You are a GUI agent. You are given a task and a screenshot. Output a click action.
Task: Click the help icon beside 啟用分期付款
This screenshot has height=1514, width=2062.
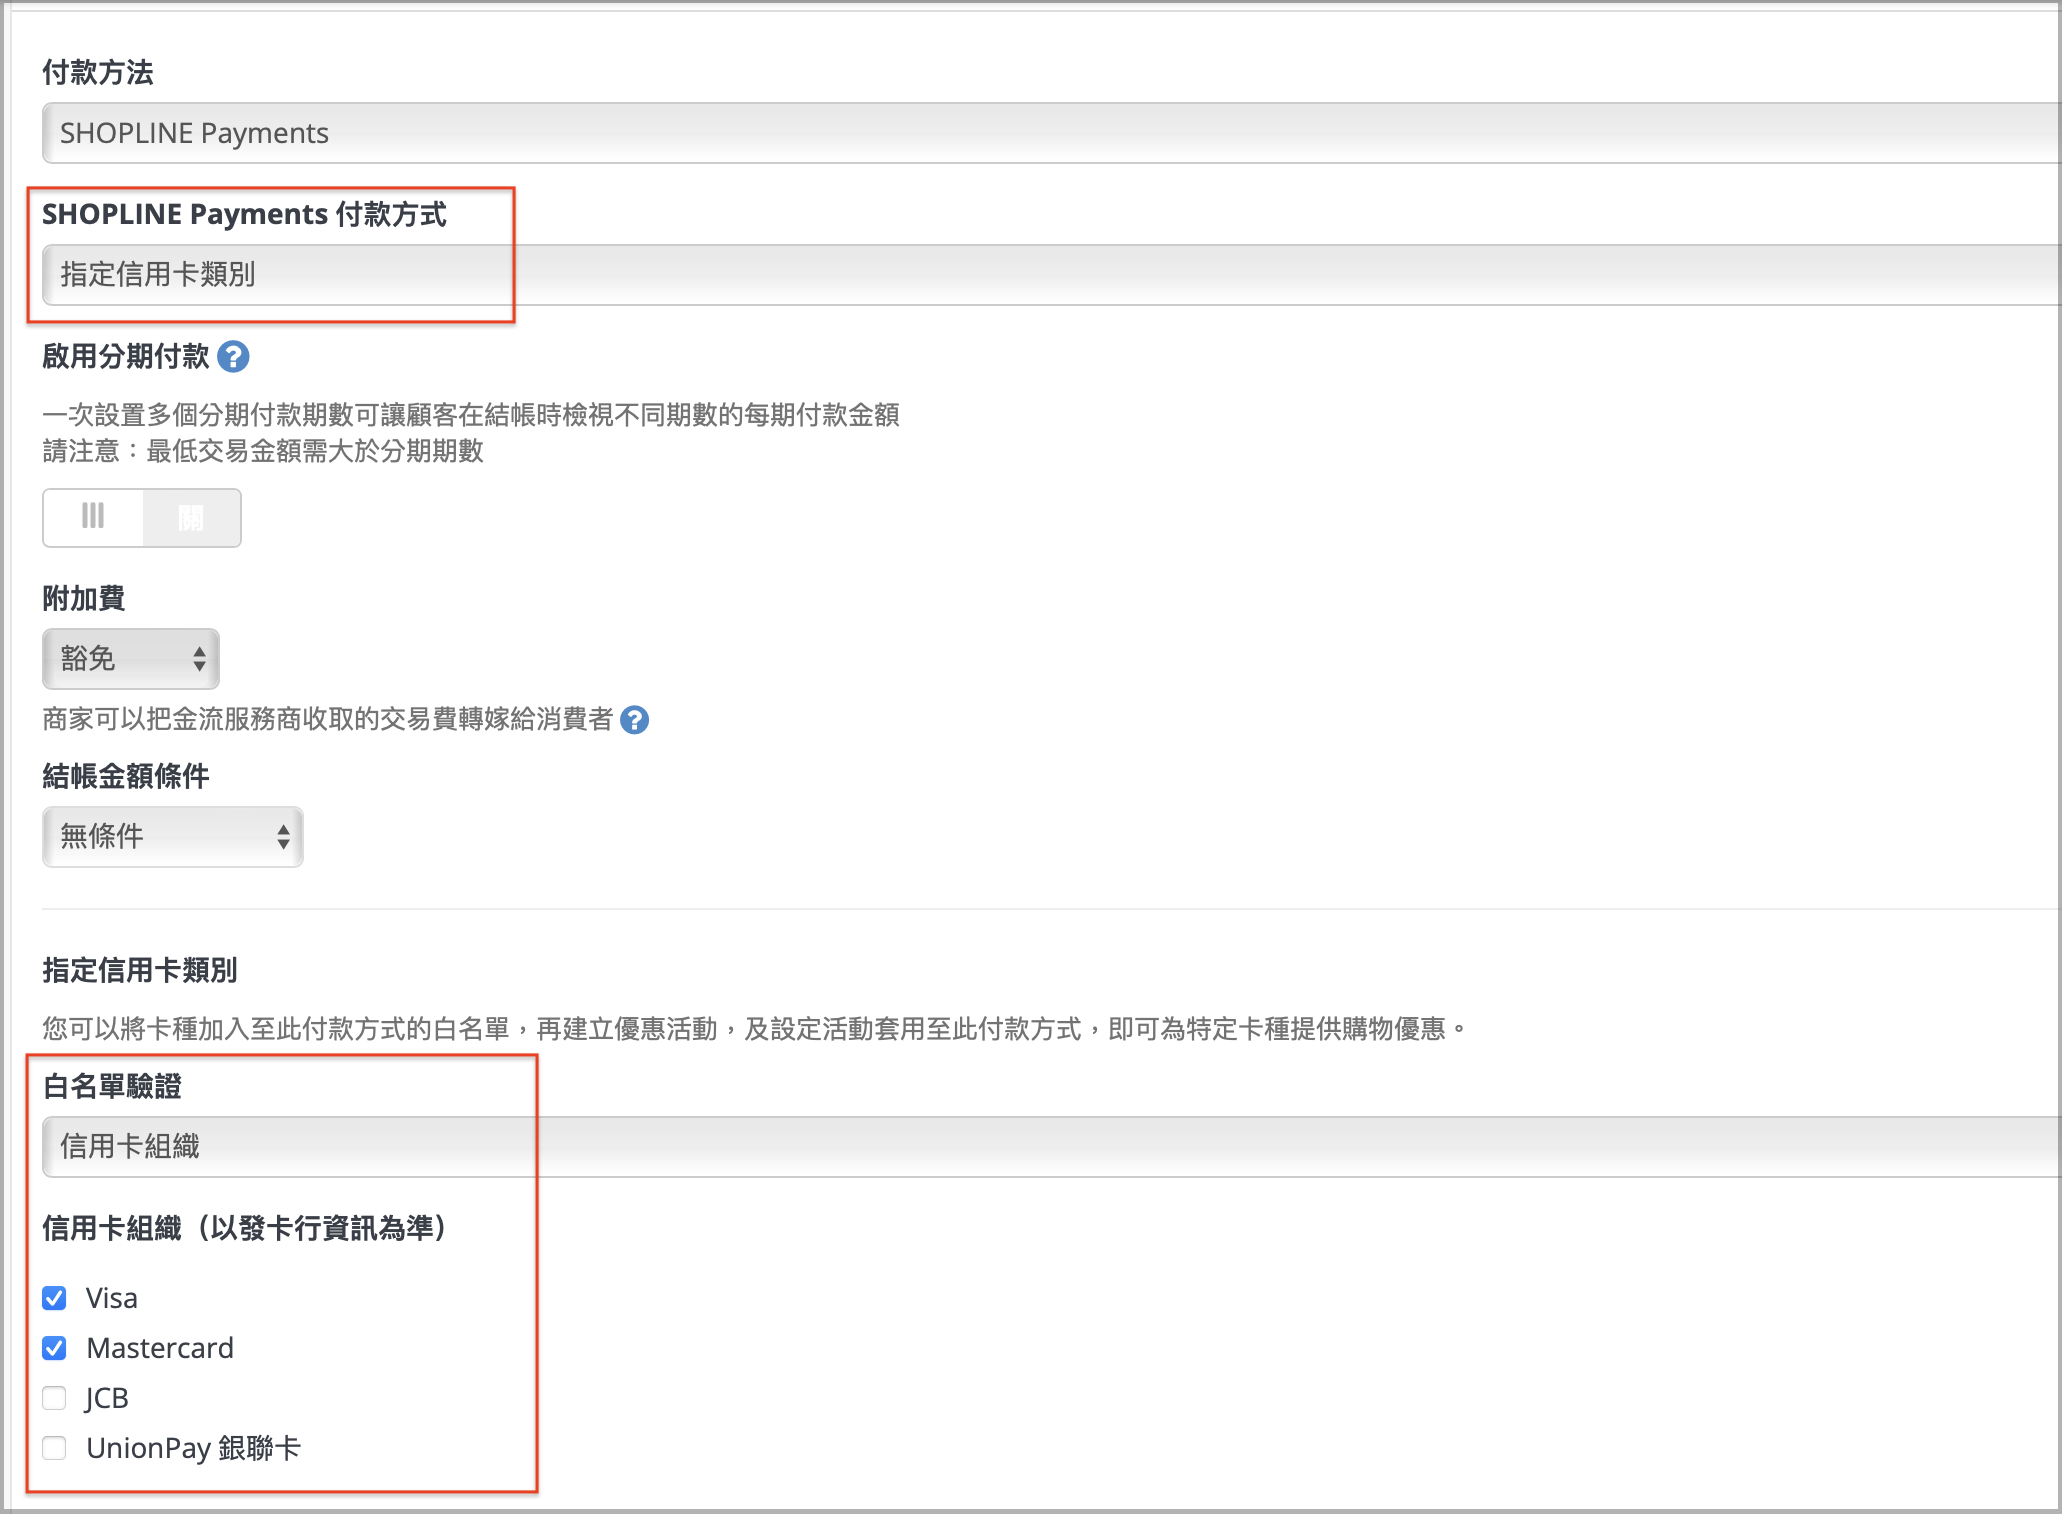pyautogui.click(x=233, y=356)
